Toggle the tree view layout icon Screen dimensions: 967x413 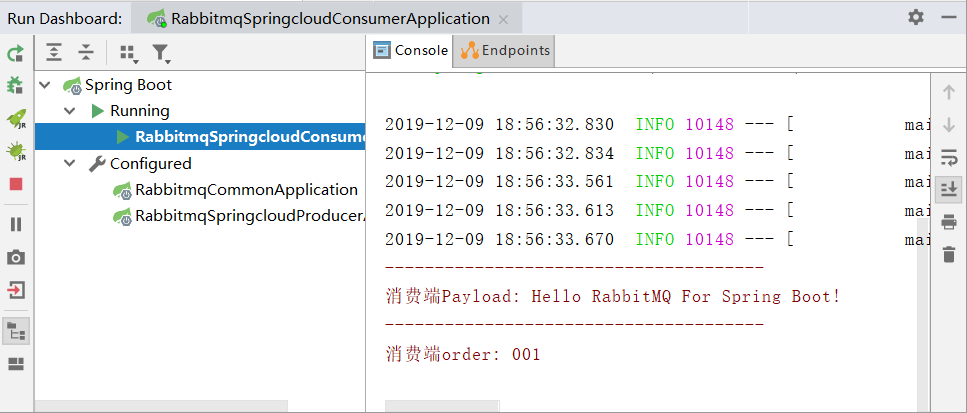tap(15, 332)
